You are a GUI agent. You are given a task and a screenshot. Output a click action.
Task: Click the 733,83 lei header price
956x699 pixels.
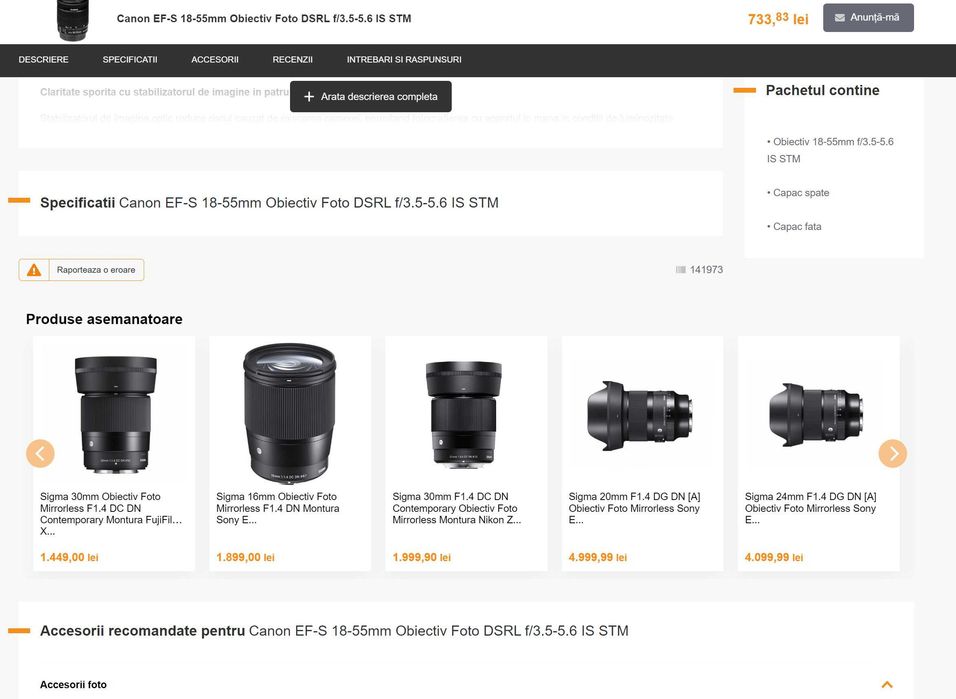tap(778, 19)
